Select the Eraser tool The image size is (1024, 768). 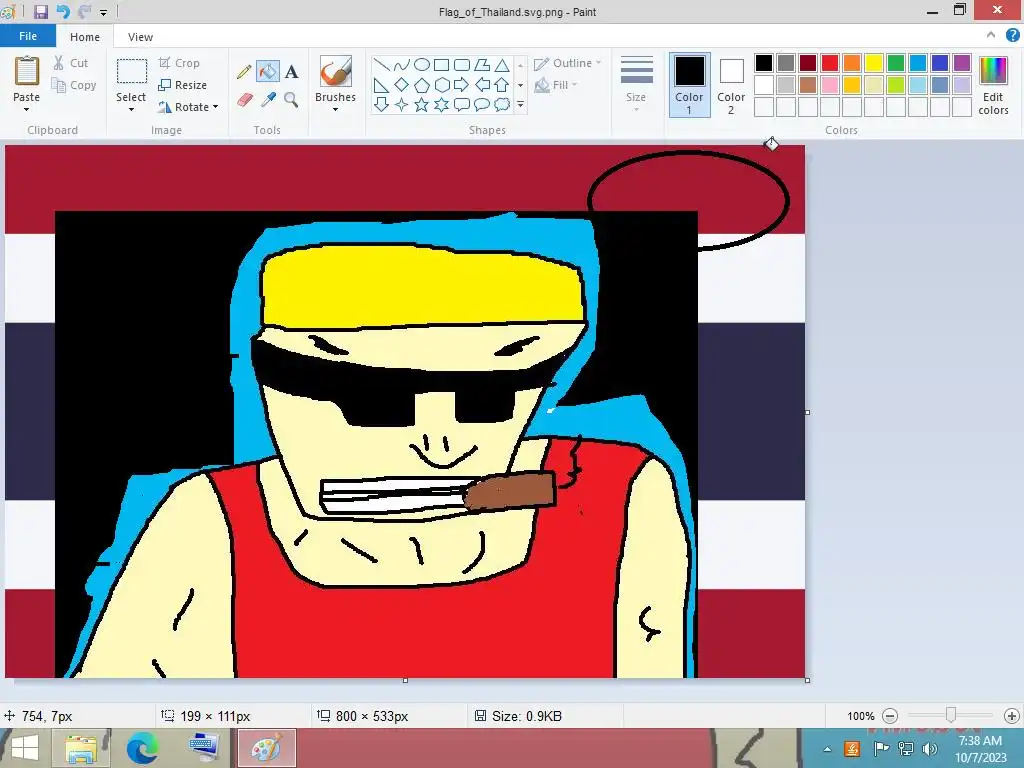244,100
